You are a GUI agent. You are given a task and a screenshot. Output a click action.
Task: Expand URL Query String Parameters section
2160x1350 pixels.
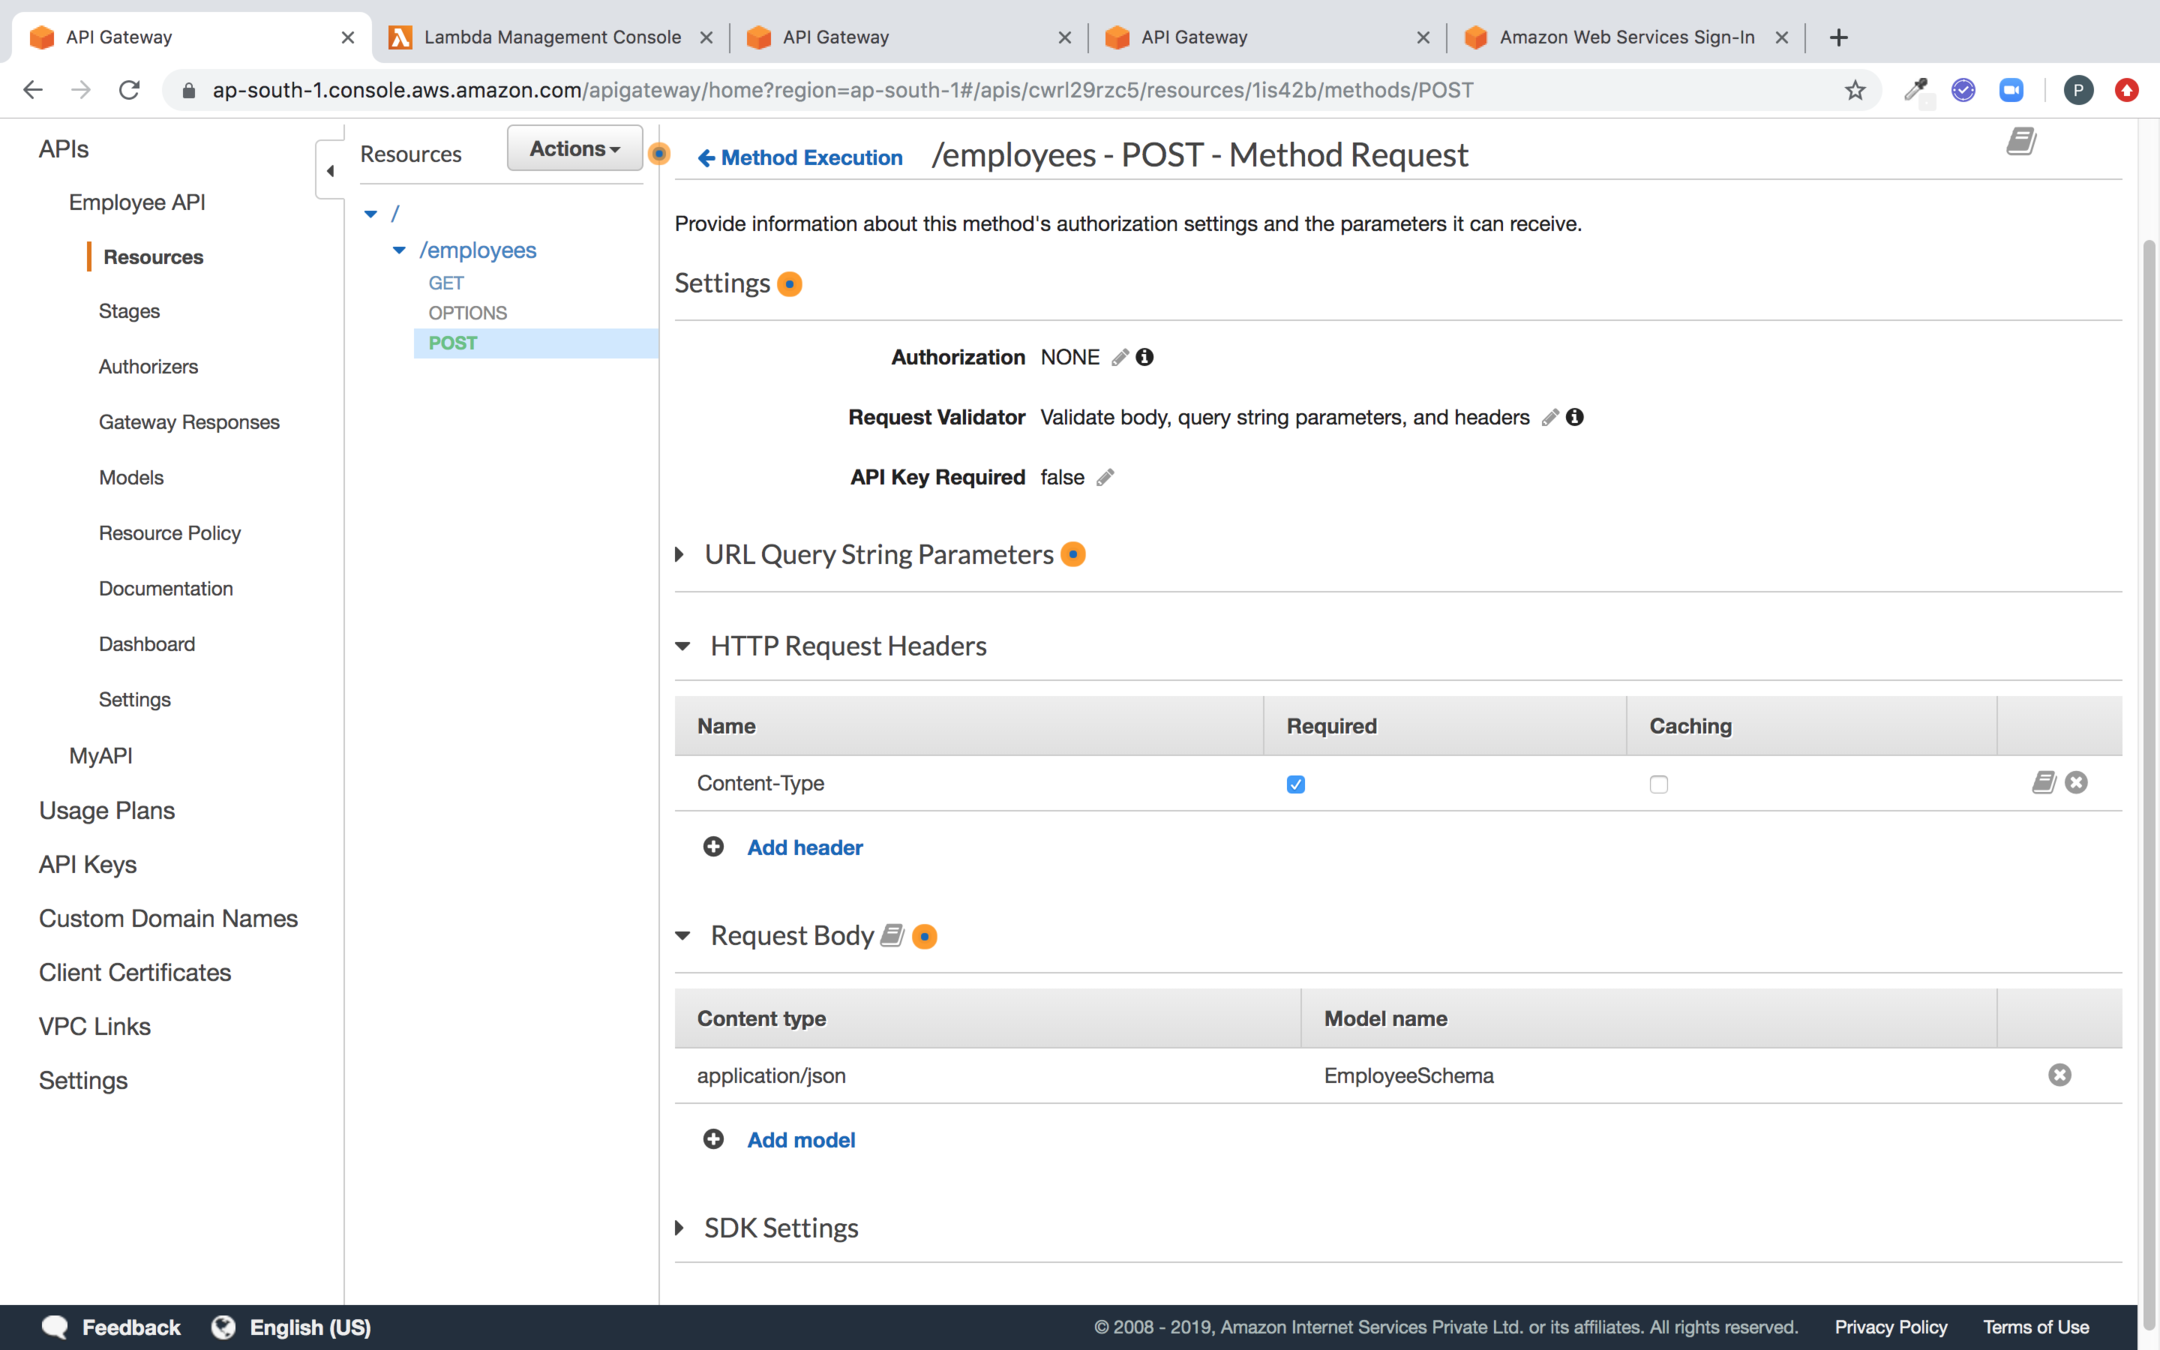[681, 555]
